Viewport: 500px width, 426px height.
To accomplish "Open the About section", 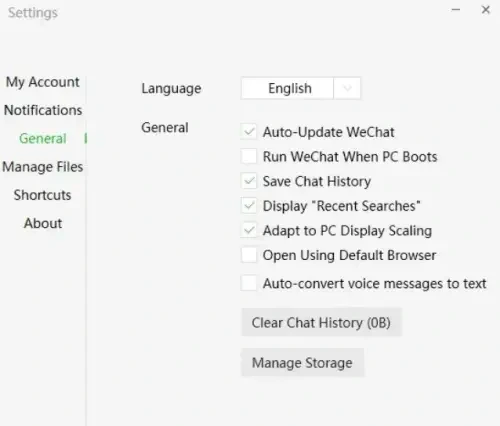I will (43, 223).
